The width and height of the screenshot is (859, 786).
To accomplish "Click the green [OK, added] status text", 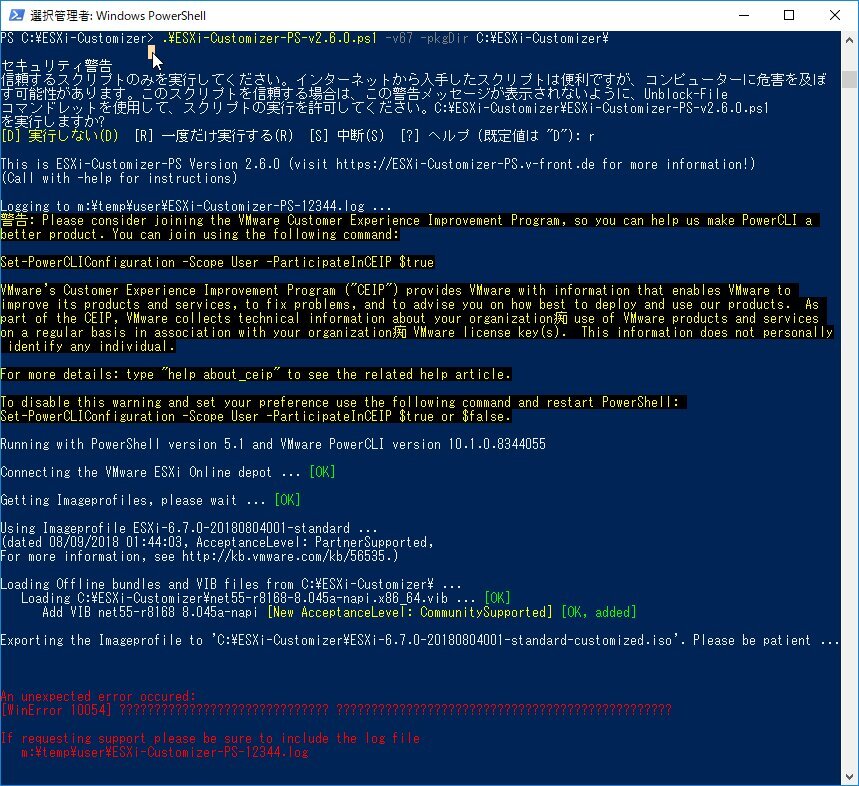I will 598,612.
